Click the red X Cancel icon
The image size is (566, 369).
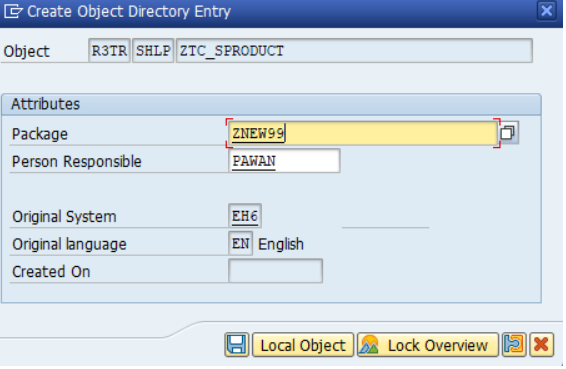tap(541, 345)
